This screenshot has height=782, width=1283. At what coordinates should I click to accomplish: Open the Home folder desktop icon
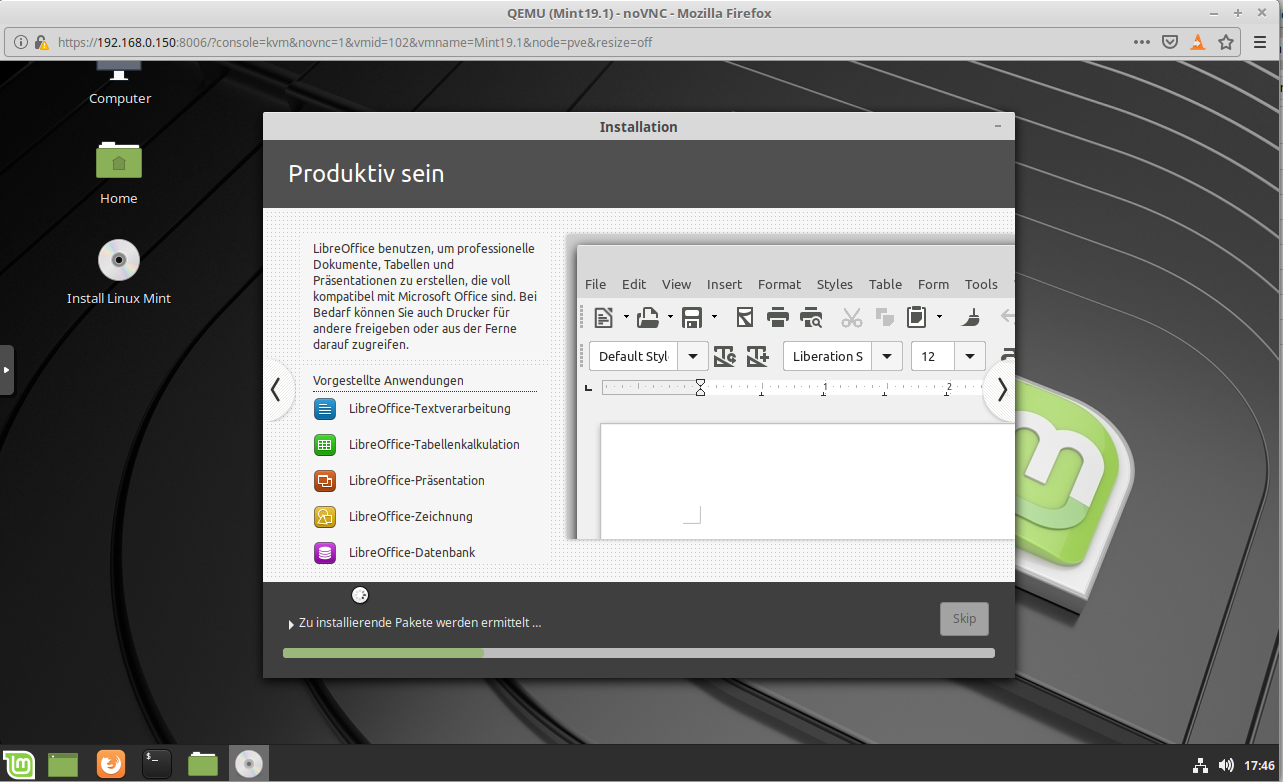tap(119, 172)
